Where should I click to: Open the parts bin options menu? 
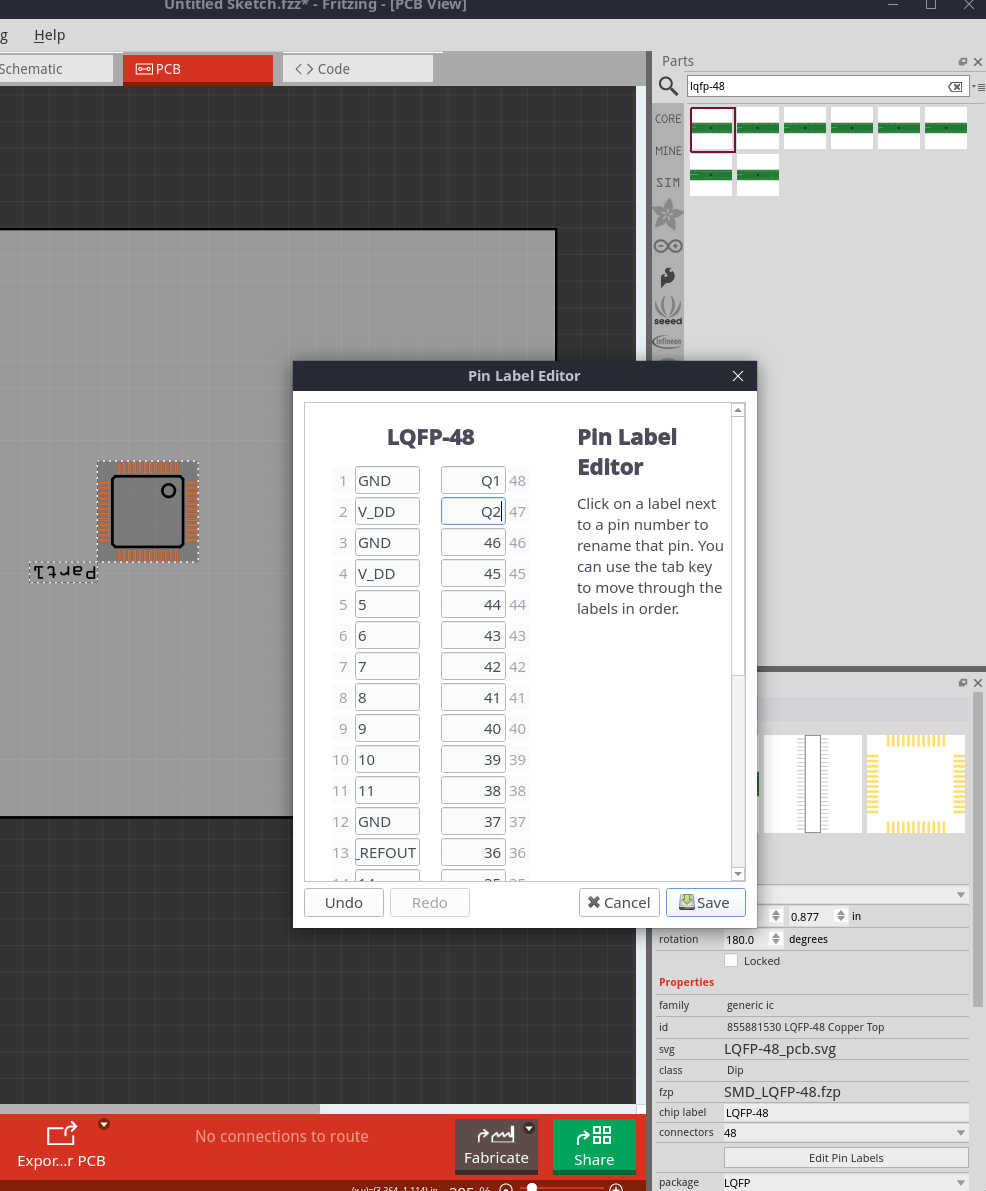(x=980, y=87)
